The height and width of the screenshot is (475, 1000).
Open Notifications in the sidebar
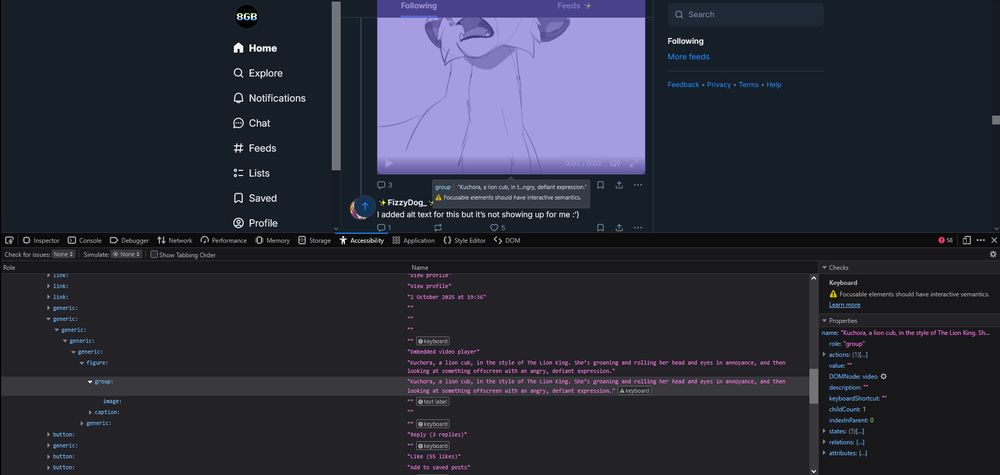pos(269,98)
